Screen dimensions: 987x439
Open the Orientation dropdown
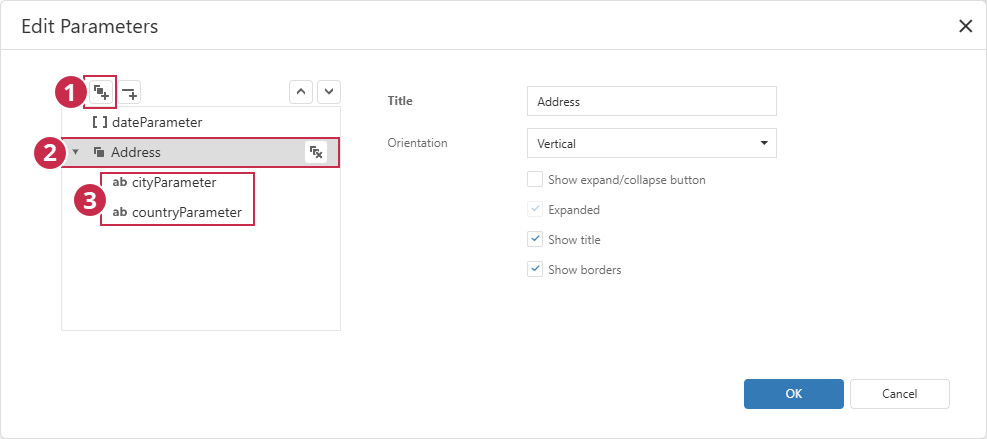[651, 143]
